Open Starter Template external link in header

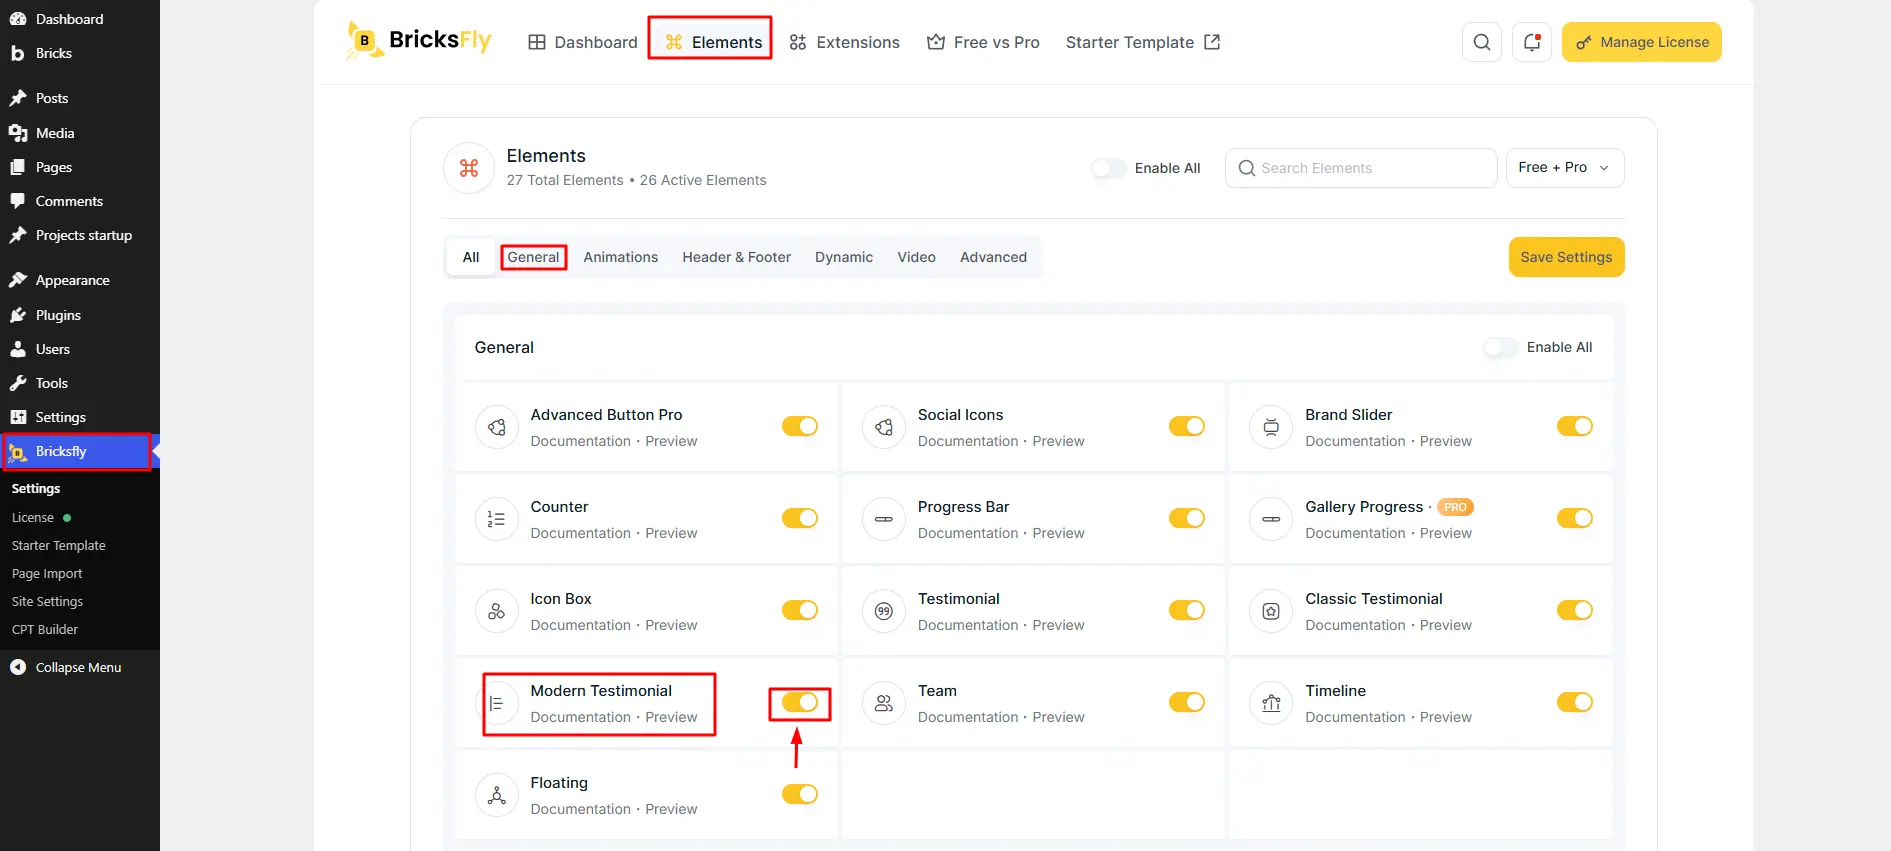tap(1143, 42)
